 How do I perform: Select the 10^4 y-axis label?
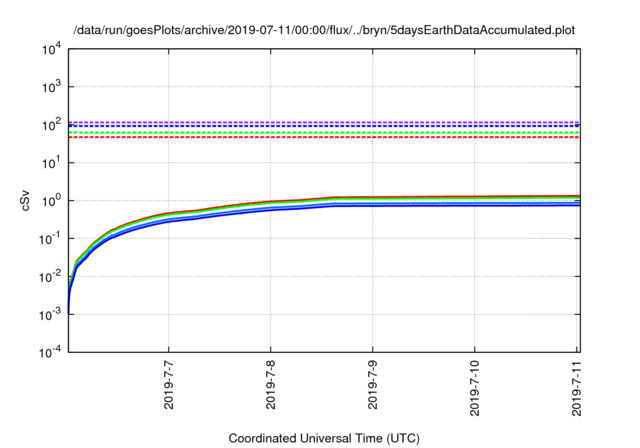[x=52, y=50]
